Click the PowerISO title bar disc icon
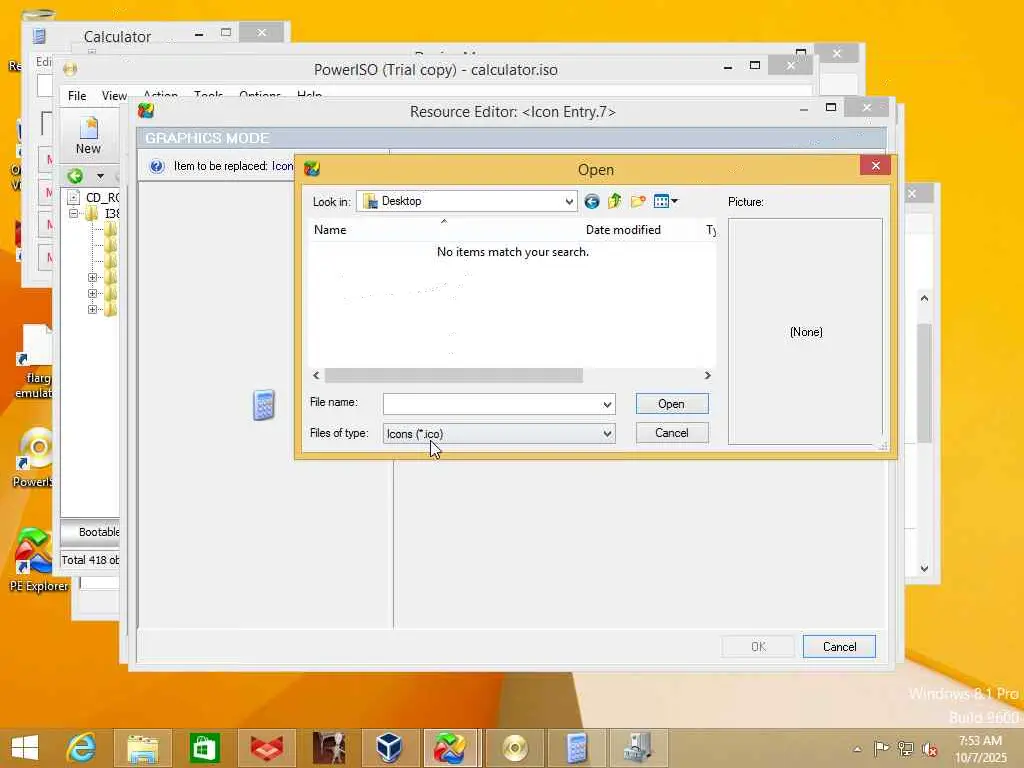This screenshot has width=1024, height=768. tap(71, 69)
